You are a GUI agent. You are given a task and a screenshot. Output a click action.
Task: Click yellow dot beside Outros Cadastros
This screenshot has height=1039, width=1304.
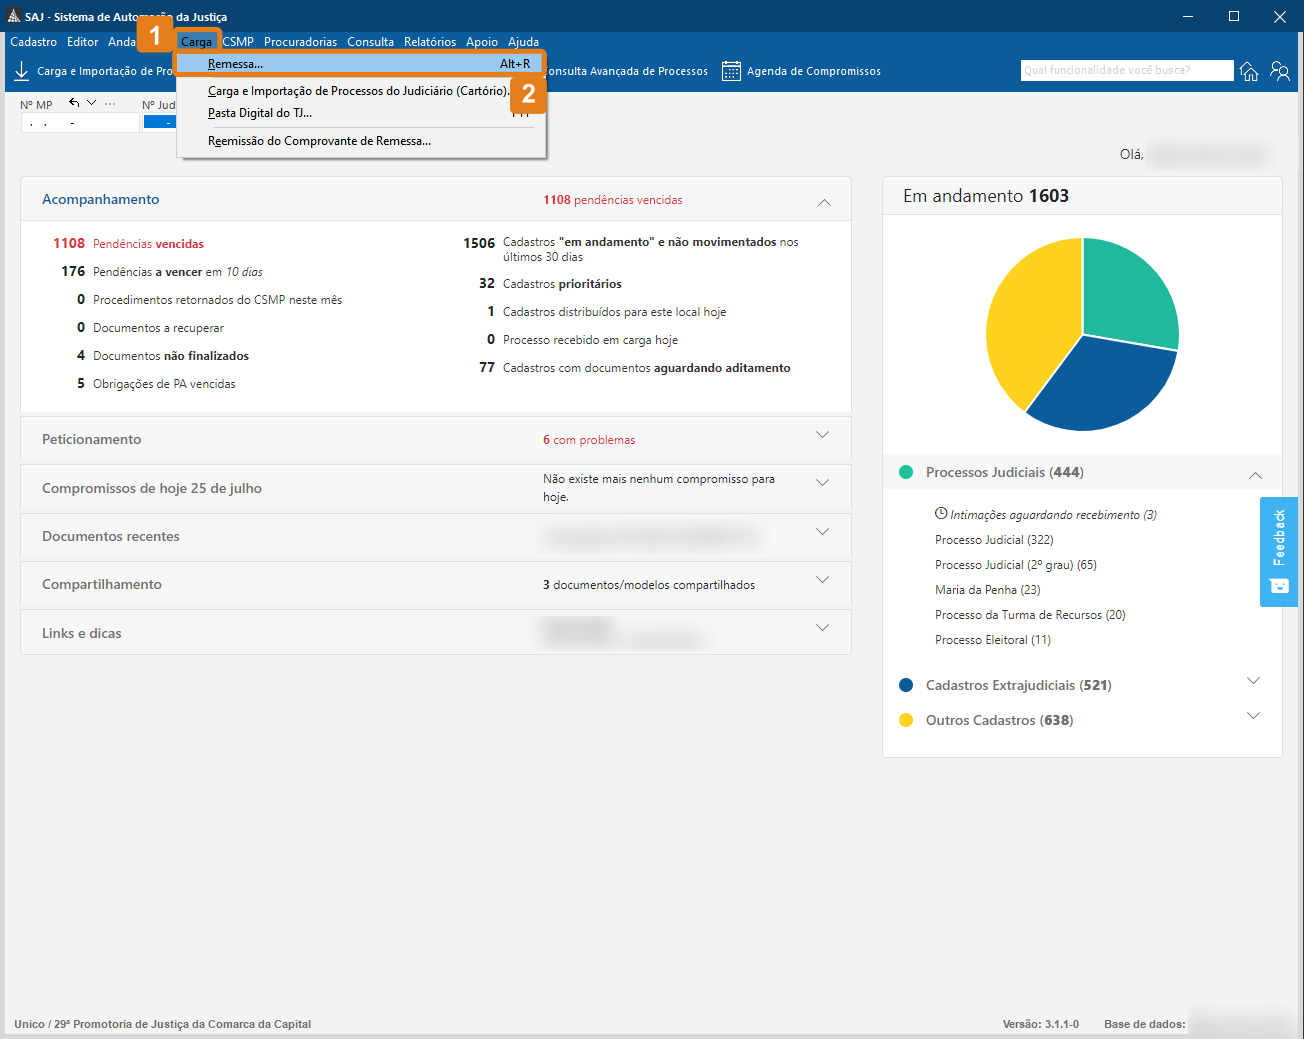pos(906,720)
